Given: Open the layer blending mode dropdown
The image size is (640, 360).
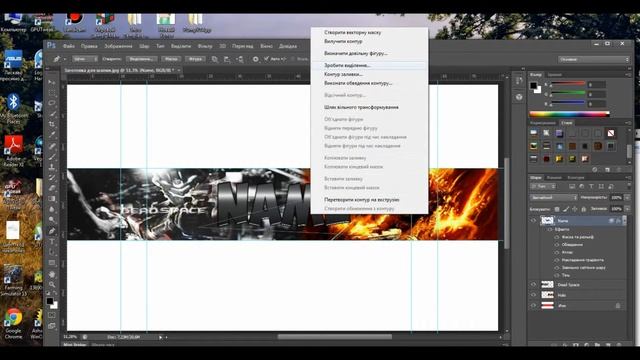Looking at the screenshot, I should [553, 198].
